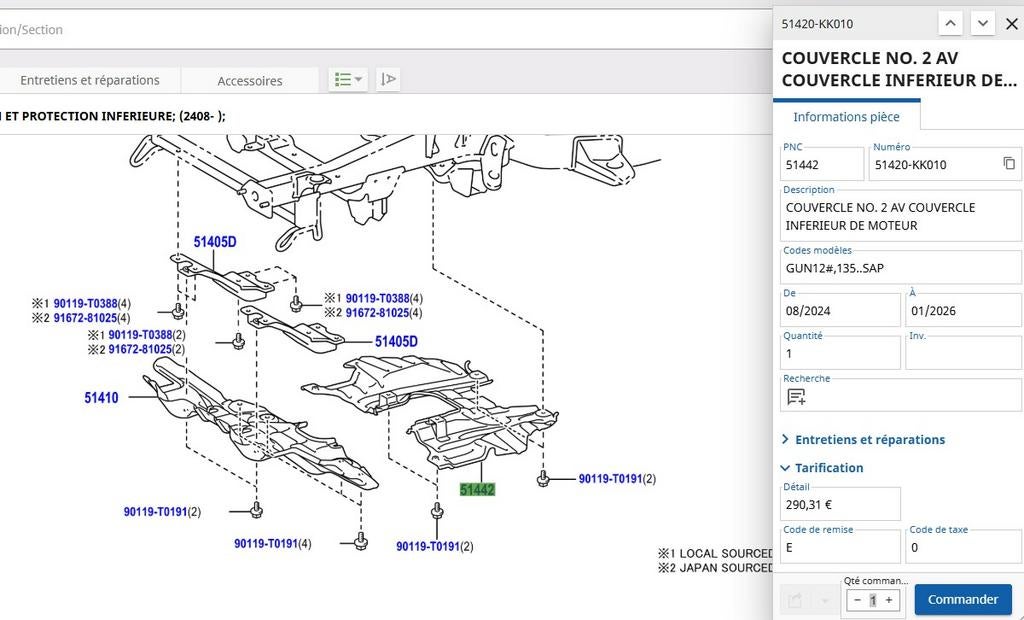Close the part details panel

pyautogui.click(x=1012, y=24)
